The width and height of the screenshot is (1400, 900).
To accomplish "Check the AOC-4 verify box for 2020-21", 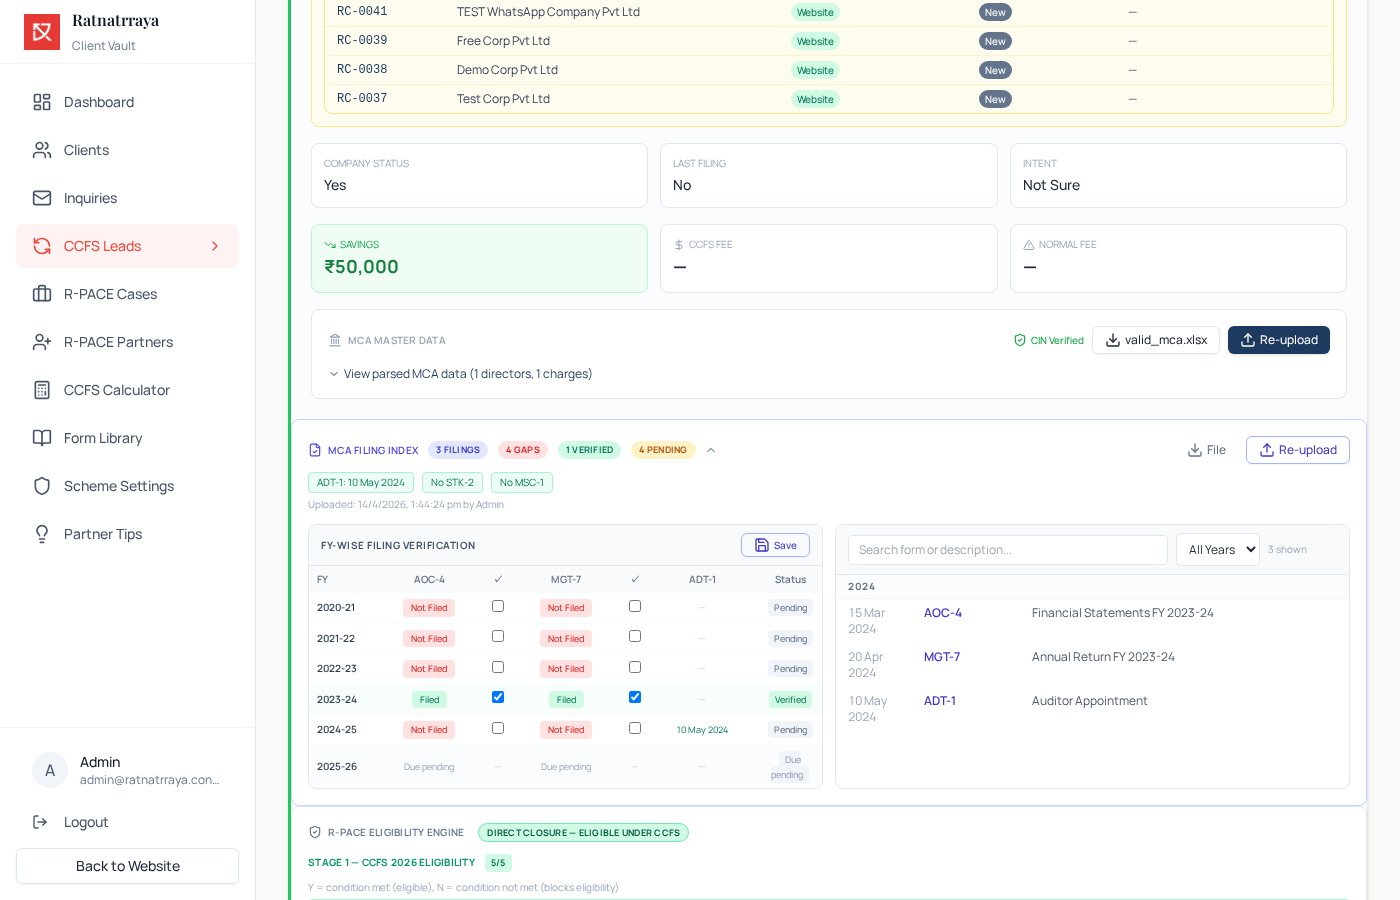I will [x=498, y=606].
